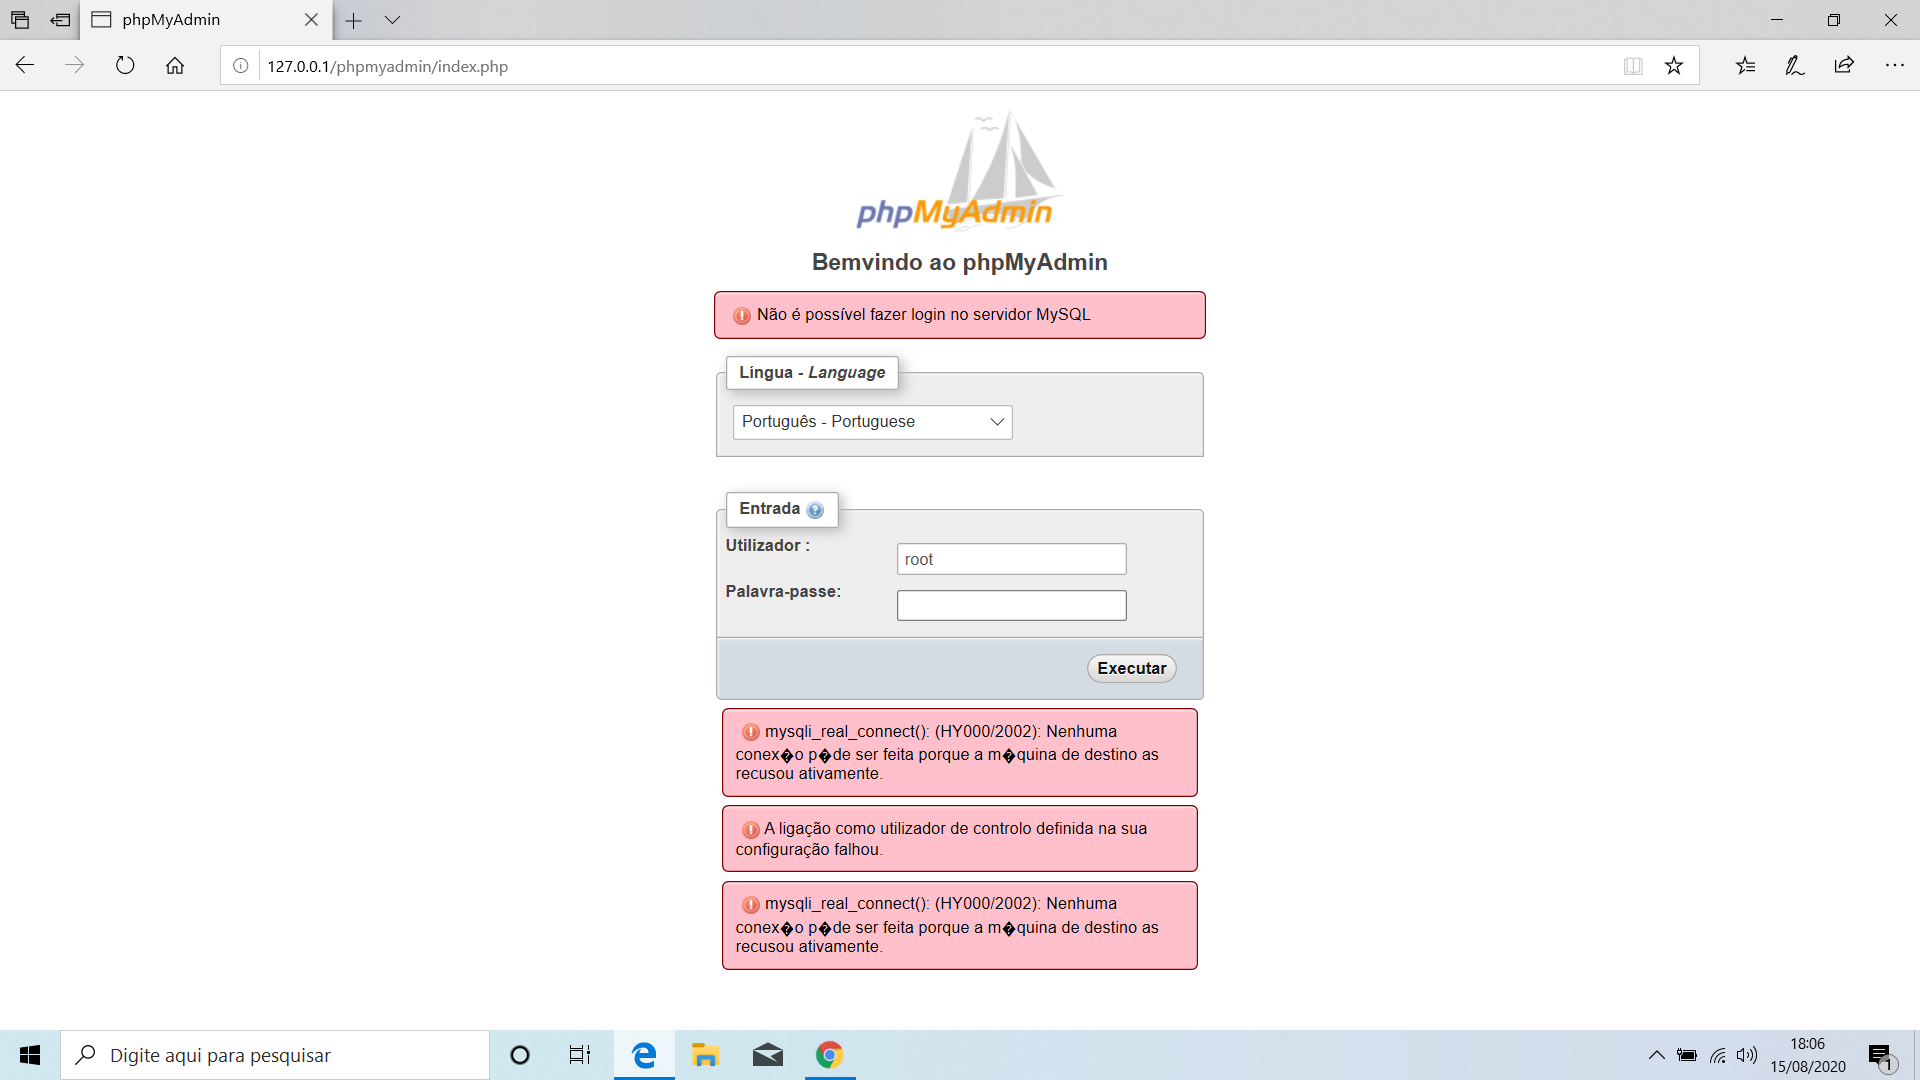Click the share page icon
This screenshot has height=1080, width=1920.
[x=1844, y=66]
